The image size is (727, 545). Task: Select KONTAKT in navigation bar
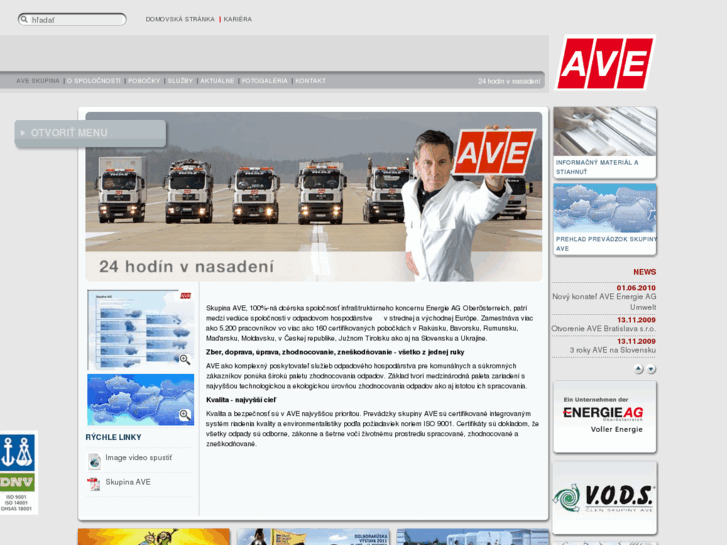tap(311, 81)
